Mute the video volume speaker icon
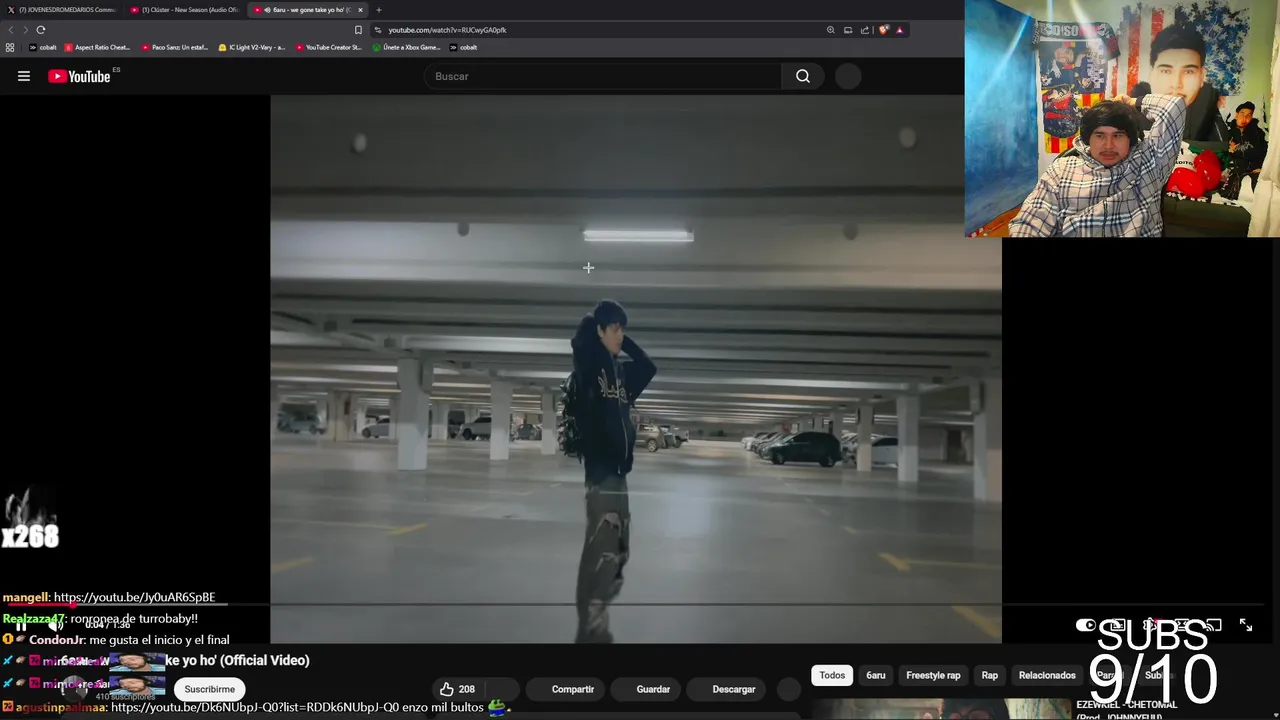The width and height of the screenshot is (1280, 720). [55, 625]
